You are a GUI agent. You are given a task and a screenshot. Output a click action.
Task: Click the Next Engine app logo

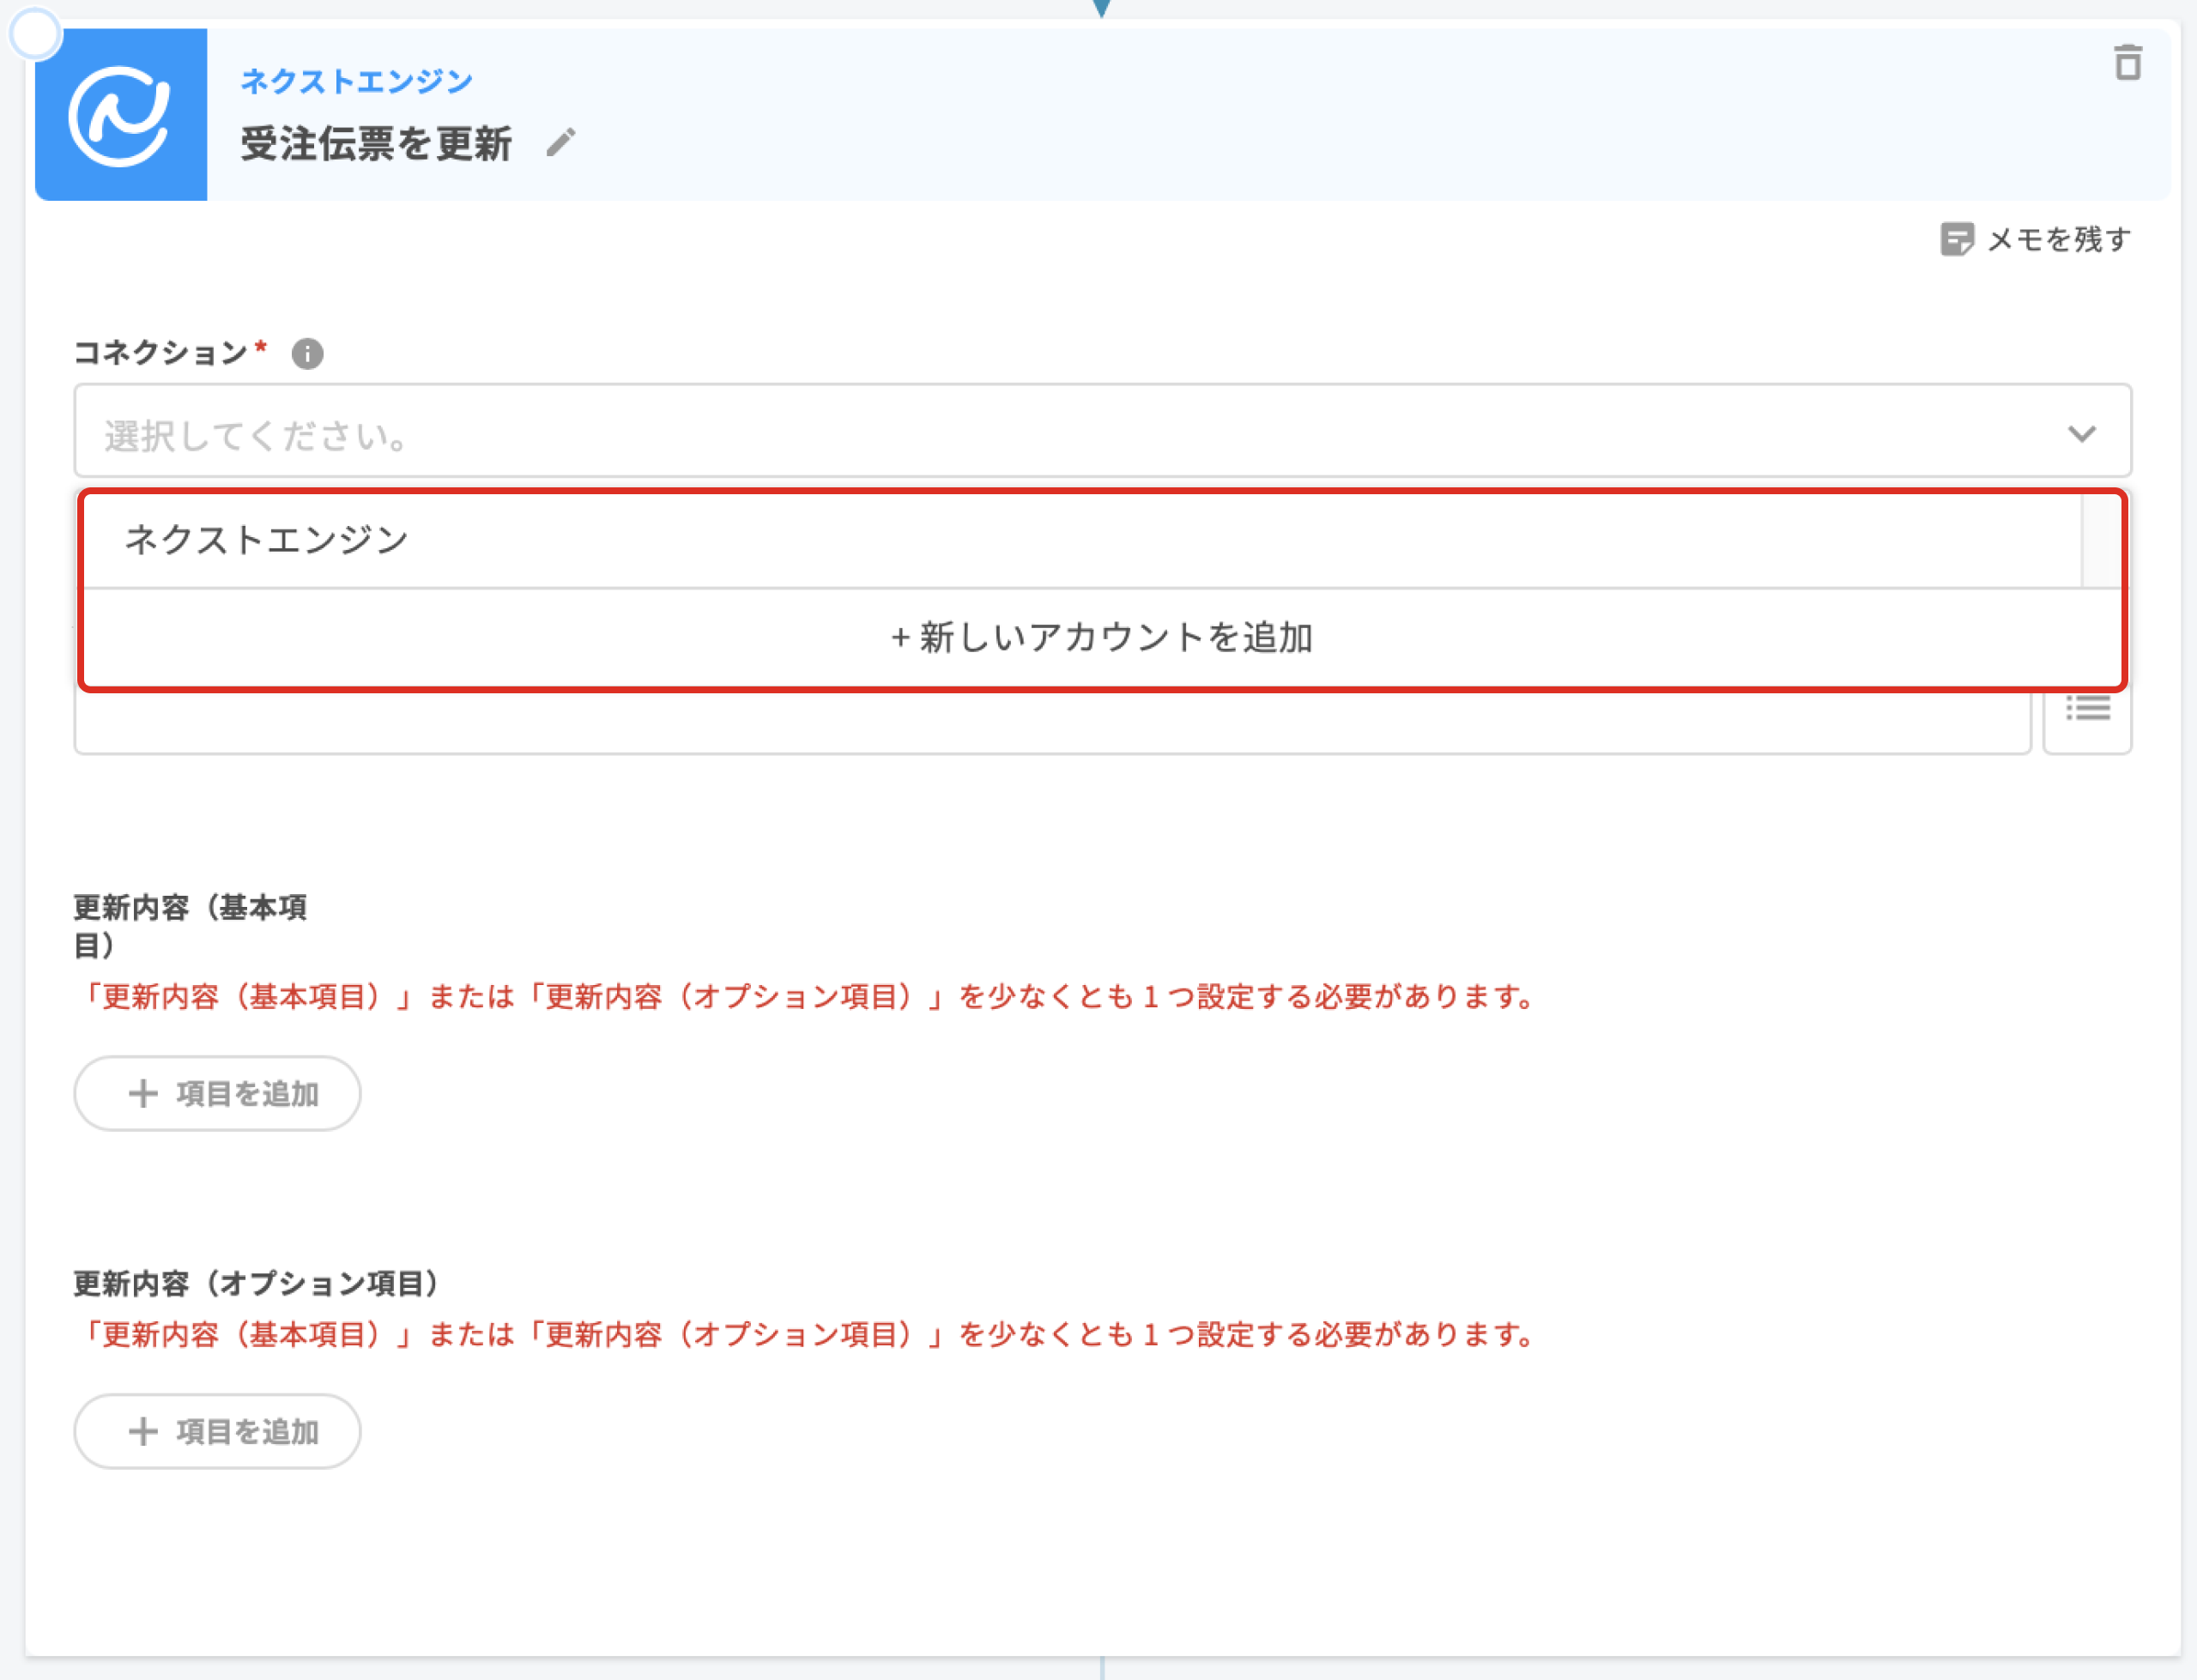click(x=121, y=115)
